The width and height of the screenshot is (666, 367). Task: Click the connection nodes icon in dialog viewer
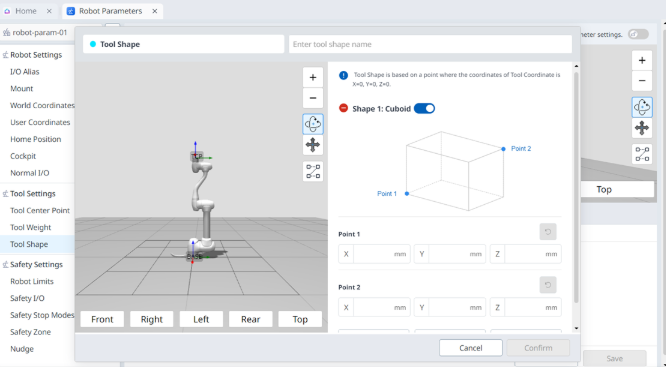[313, 171]
